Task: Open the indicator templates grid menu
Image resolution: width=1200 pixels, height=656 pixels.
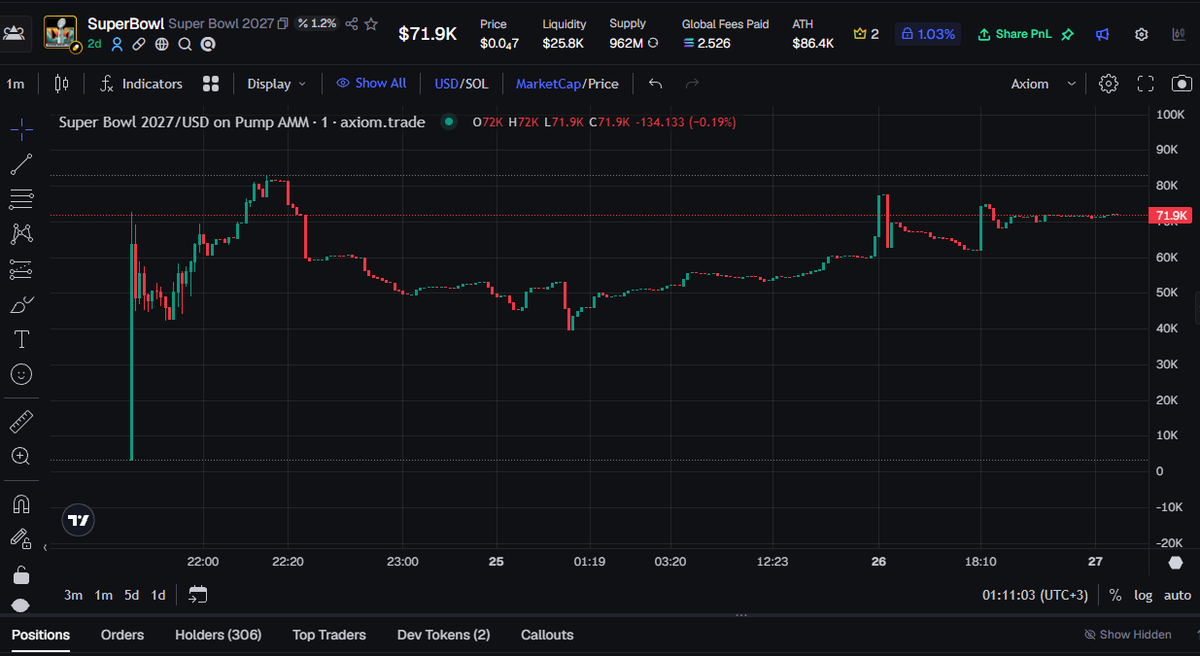Action: pos(210,84)
